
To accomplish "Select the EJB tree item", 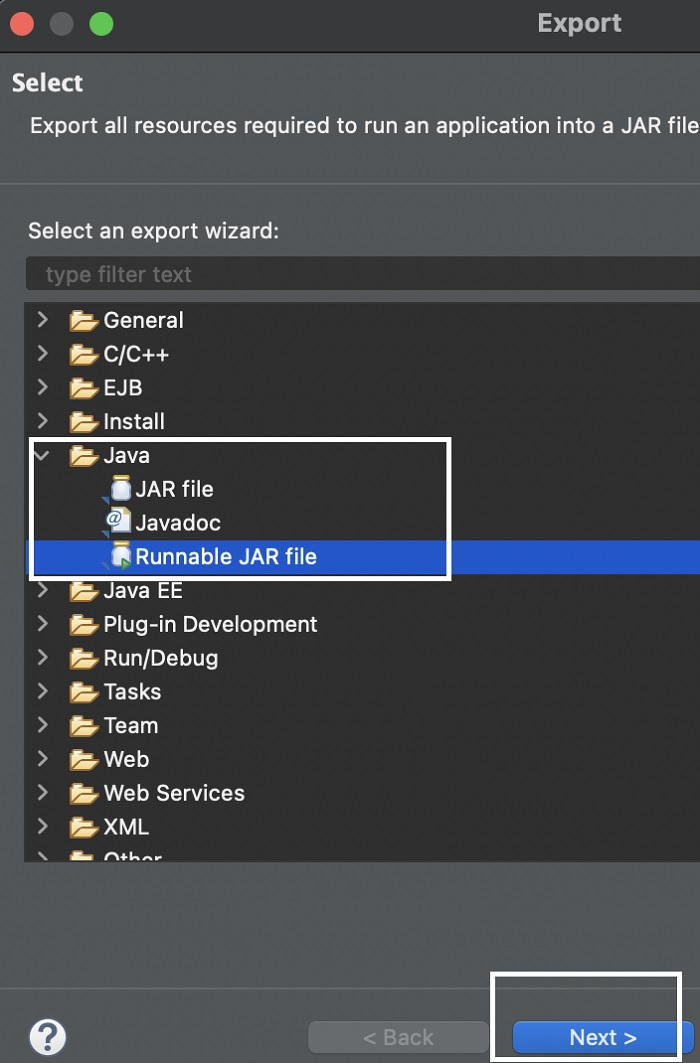I will [123, 388].
